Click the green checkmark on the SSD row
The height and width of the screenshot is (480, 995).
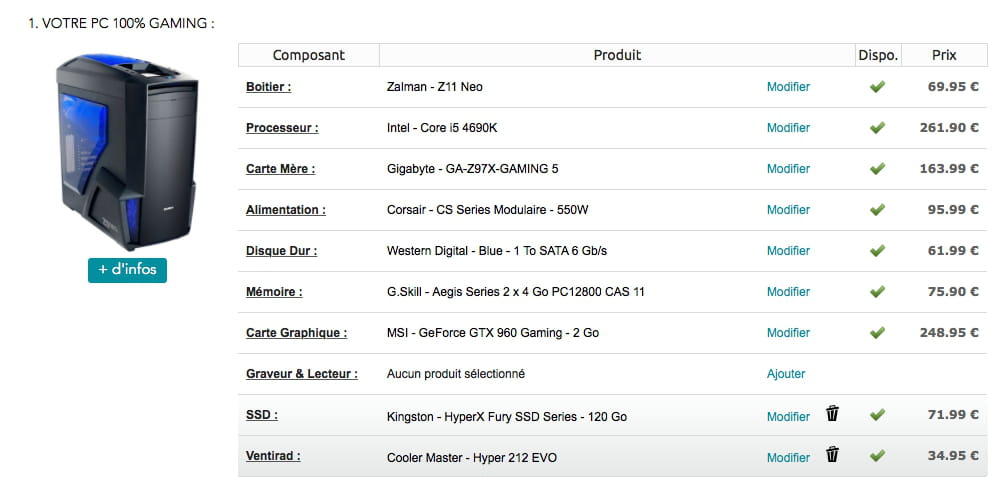coord(877,415)
